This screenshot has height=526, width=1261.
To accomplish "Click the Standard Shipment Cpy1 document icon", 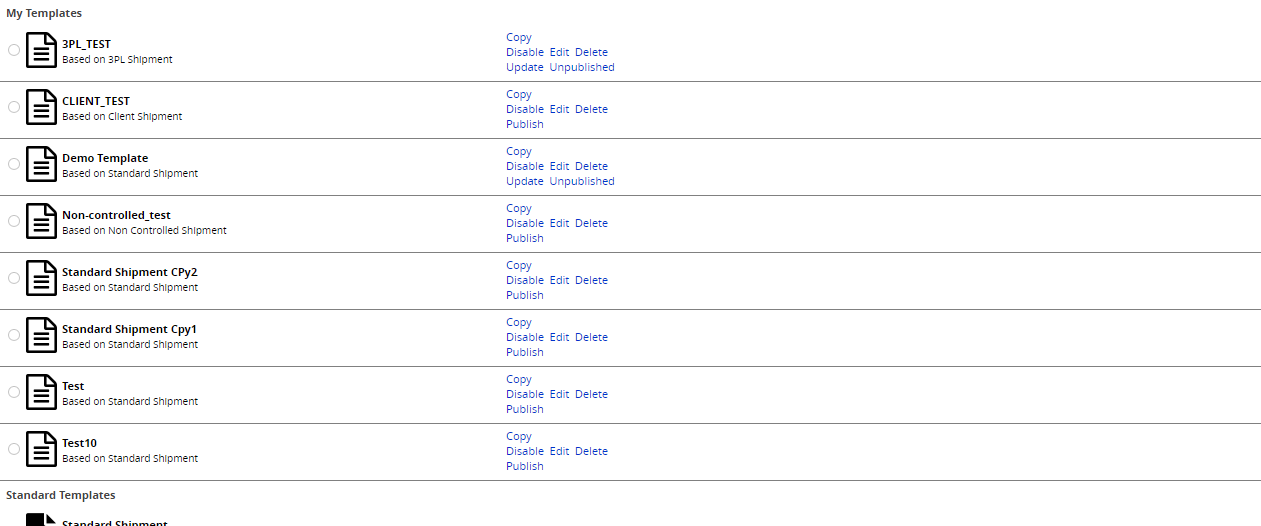I will [x=41, y=335].
